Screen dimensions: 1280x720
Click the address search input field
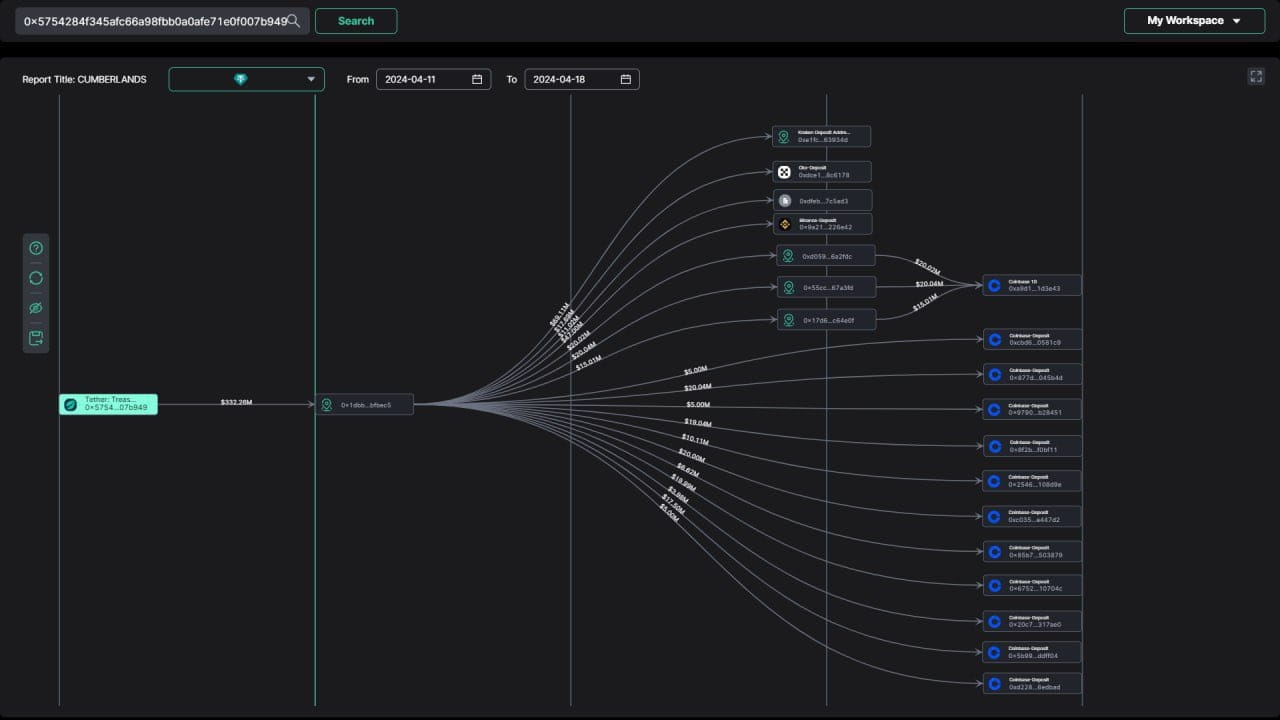pyautogui.click(x=162, y=21)
